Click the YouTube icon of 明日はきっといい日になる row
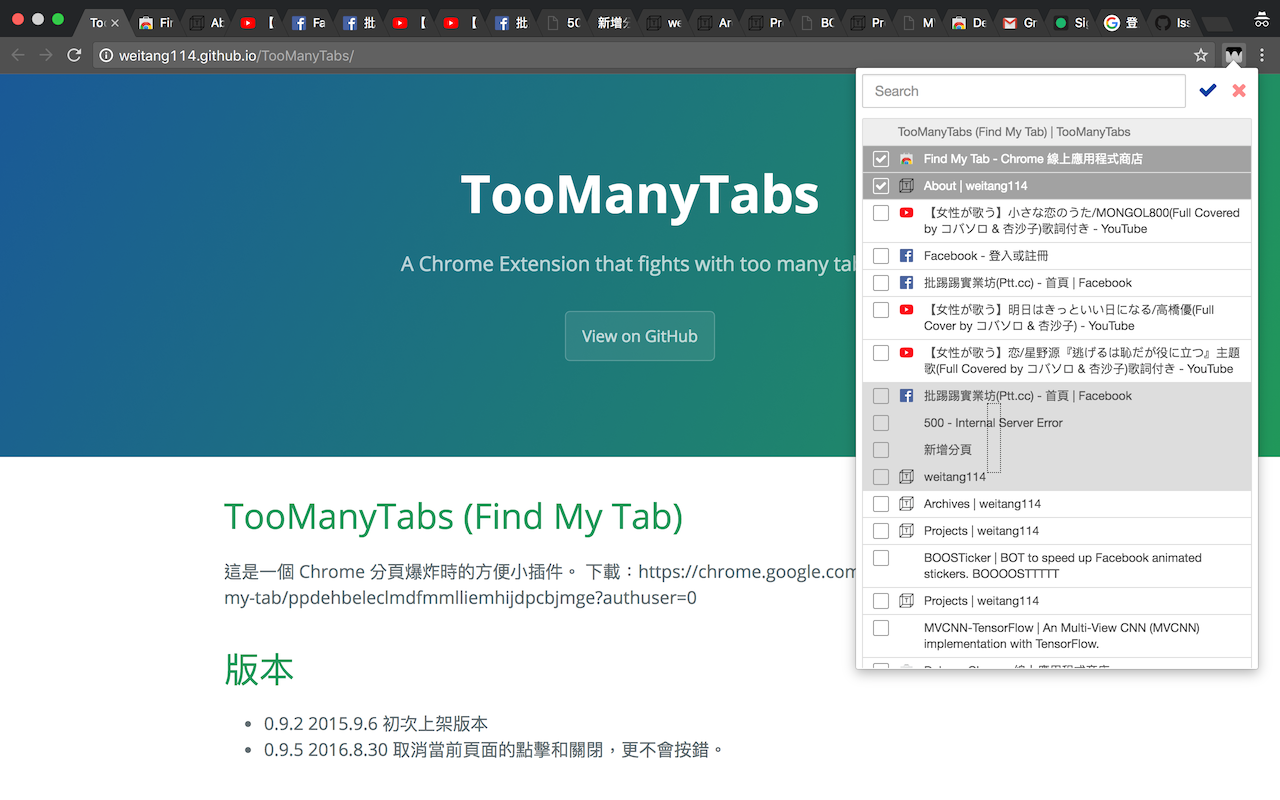Screen dimensions: 1280x800 (906, 310)
